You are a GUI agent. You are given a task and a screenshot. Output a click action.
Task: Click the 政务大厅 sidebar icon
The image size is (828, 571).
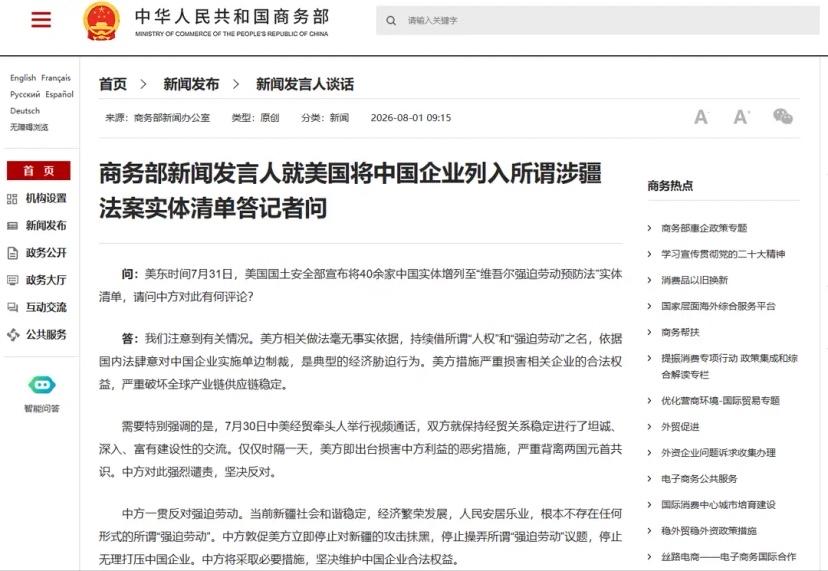click(12, 280)
